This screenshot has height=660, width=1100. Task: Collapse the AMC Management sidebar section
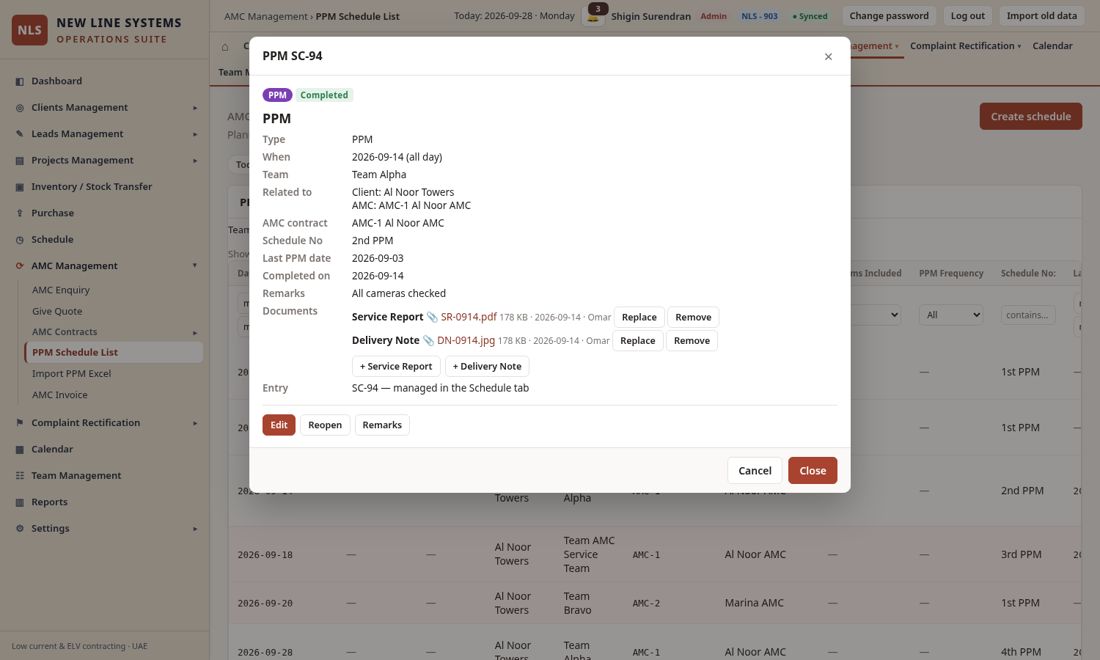click(x=195, y=266)
